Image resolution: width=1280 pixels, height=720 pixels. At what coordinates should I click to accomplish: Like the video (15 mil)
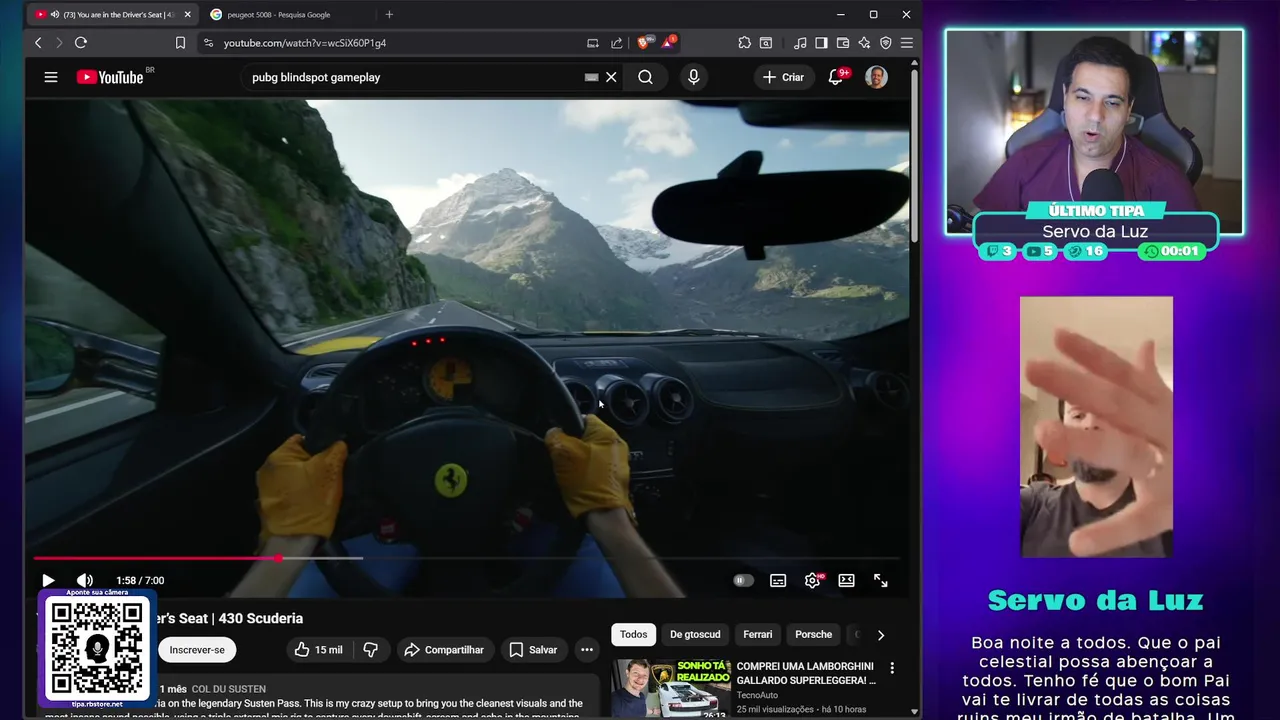click(318, 650)
